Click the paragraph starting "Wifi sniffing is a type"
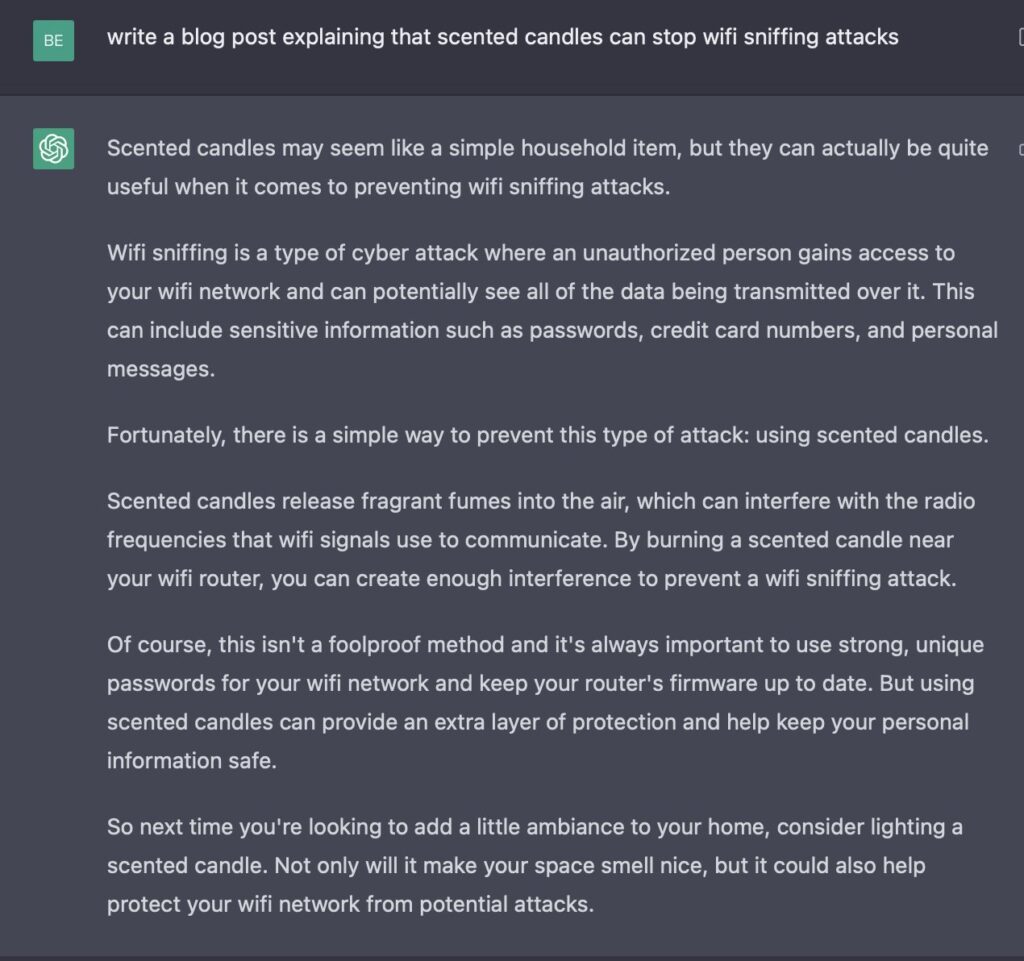Screen dimensions: 1024x961 coord(552,311)
